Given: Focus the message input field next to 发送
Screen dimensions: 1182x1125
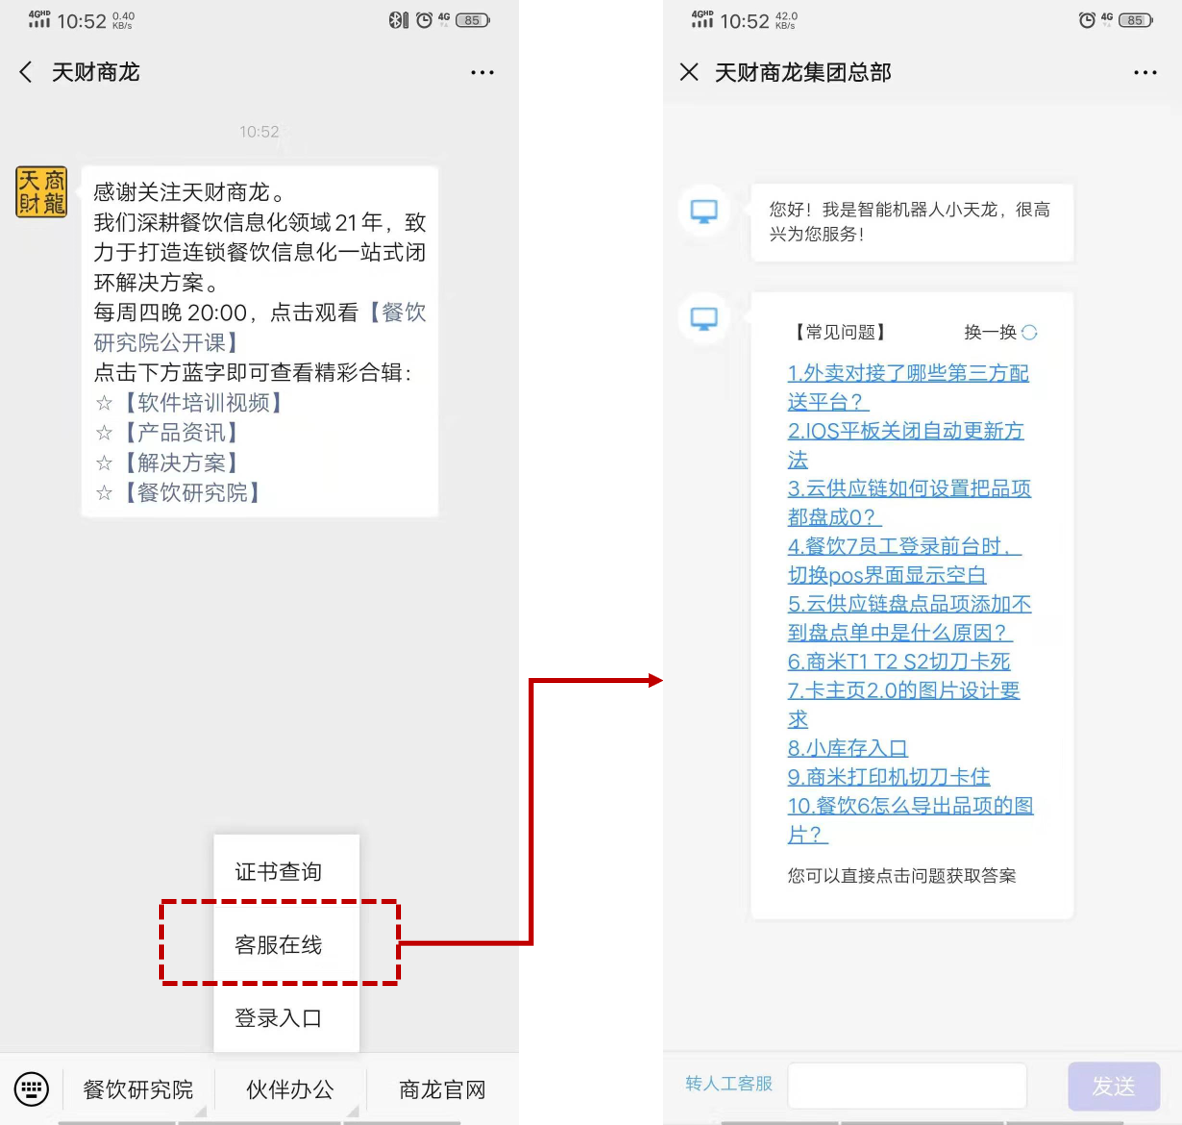Looking at the screenshot, I should 907,1086.
